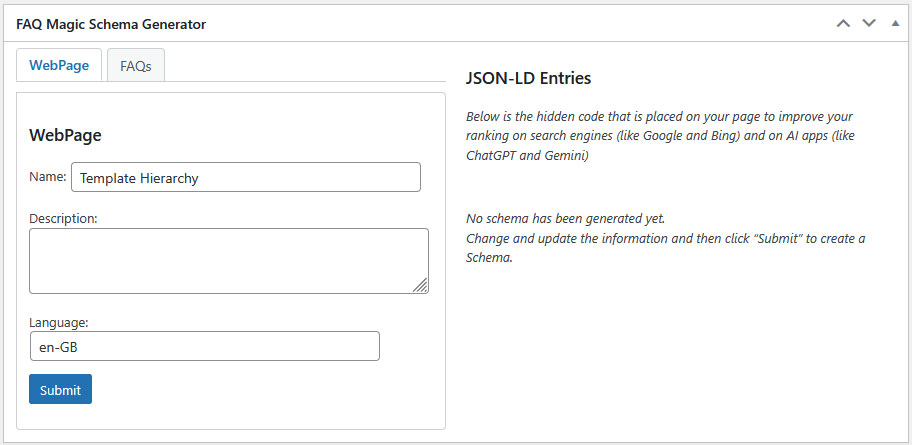Image resolution: width=912 pixels, height=445 pixels.
Task: Switch to the WebPage tab
Action: click(59, 65)
